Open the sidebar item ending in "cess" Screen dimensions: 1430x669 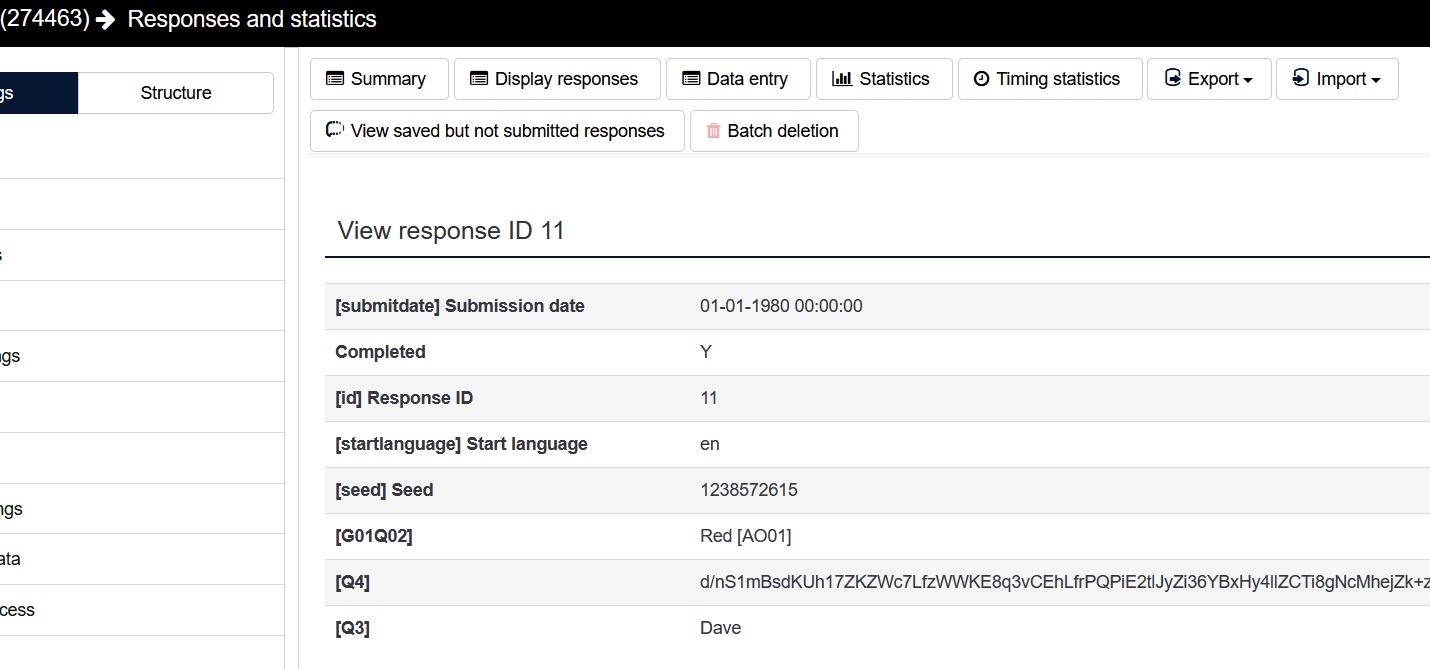coord(17,610)
